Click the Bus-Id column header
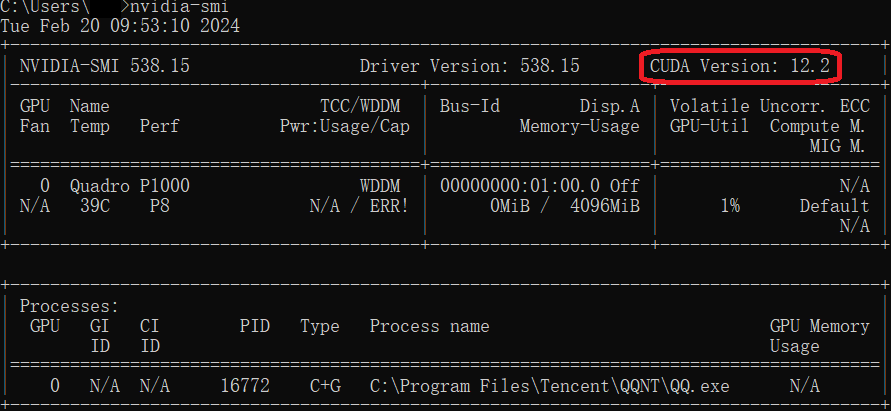Screen dimensions: 891x411 coord(469,106)
